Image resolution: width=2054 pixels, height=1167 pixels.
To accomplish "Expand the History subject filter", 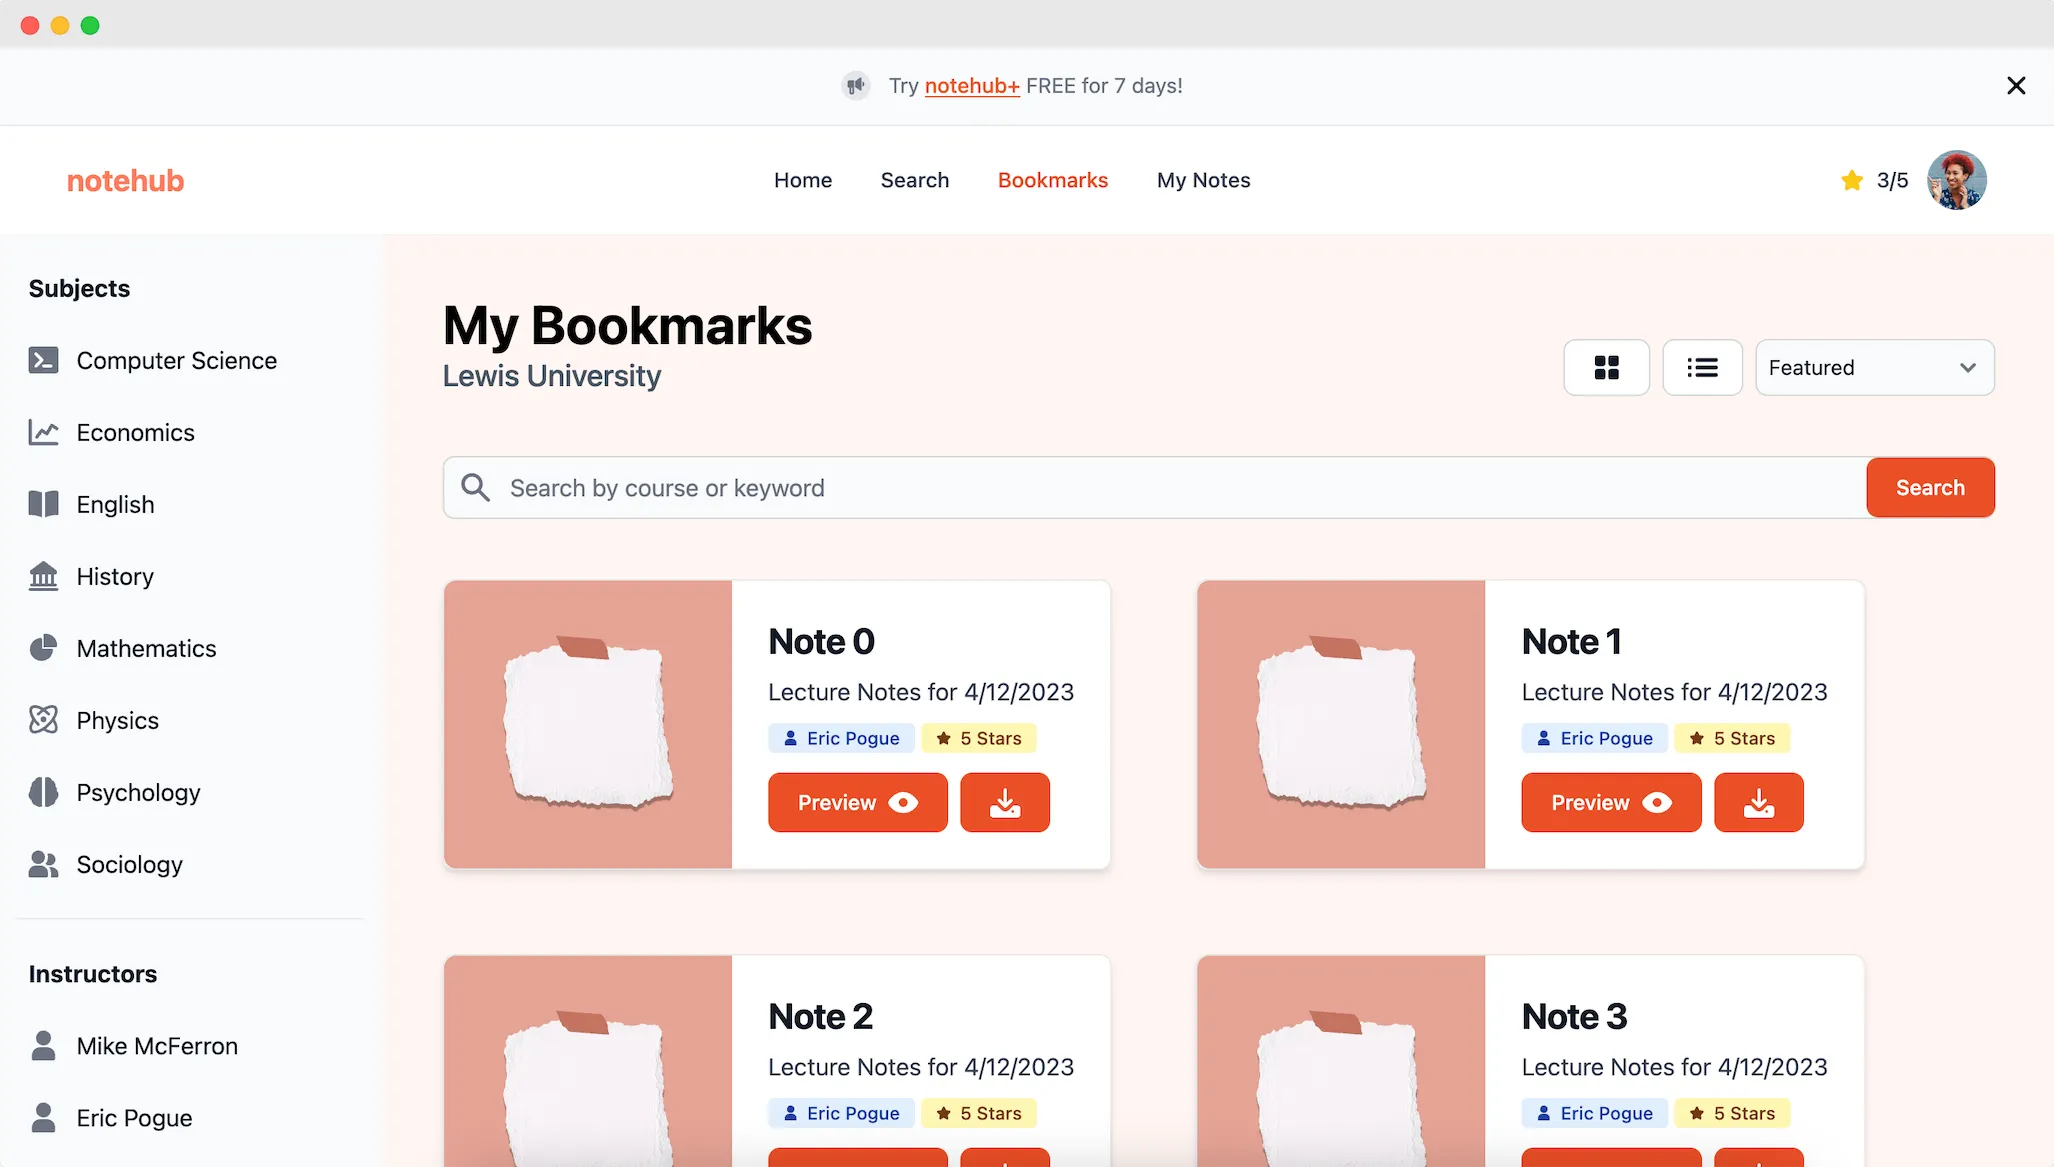I will [114, 576].
